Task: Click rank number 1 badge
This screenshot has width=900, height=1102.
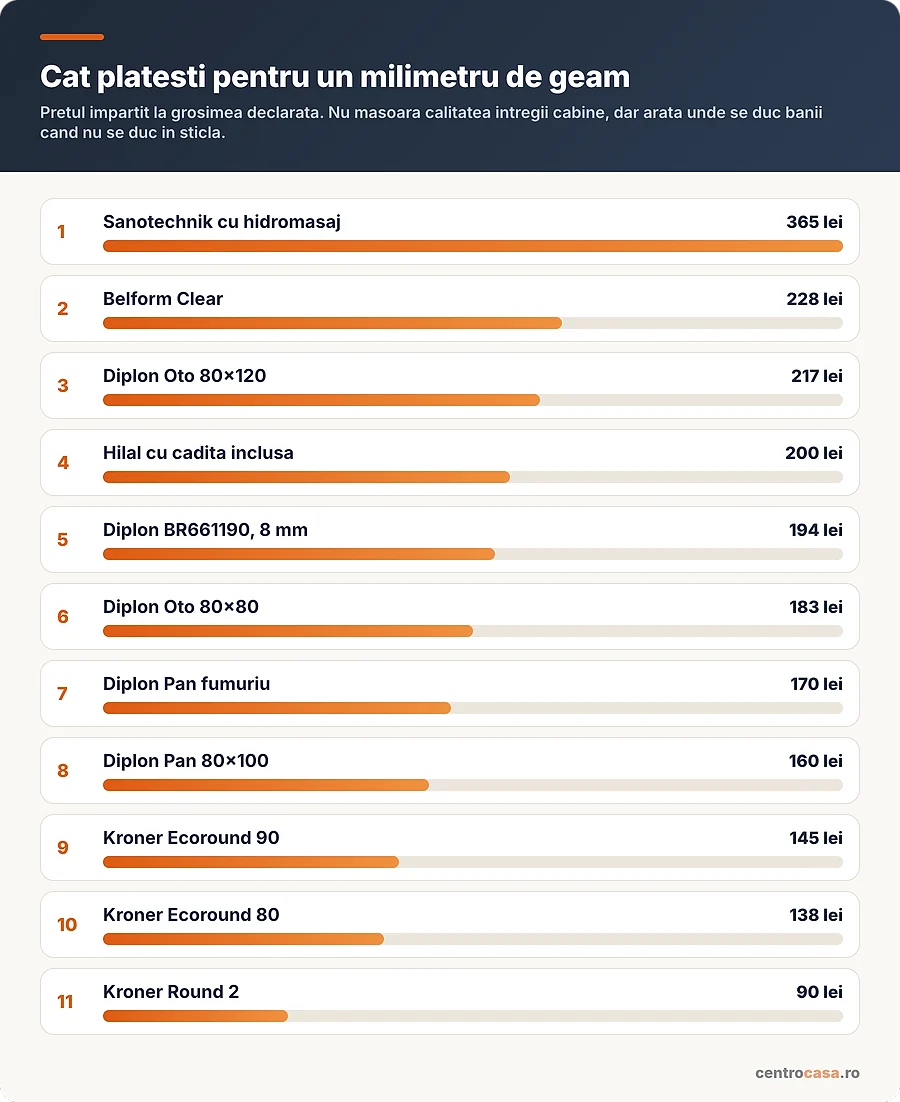Action: point(61,232)
